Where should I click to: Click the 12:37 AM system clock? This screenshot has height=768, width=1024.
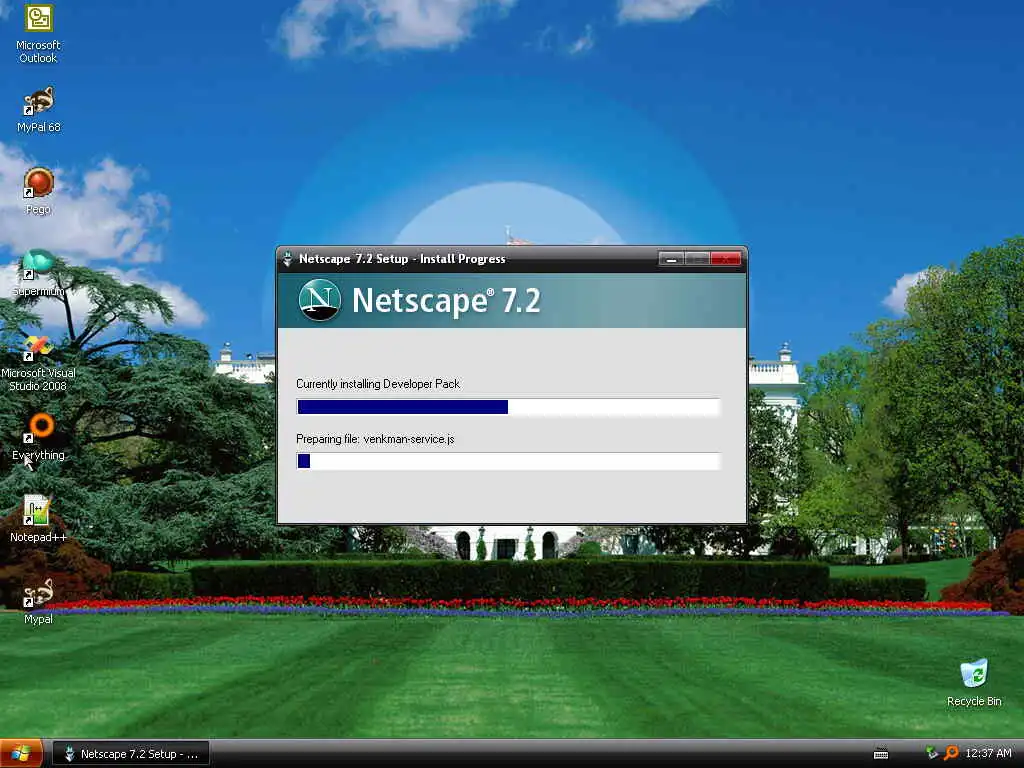click(x=988, y=753)
